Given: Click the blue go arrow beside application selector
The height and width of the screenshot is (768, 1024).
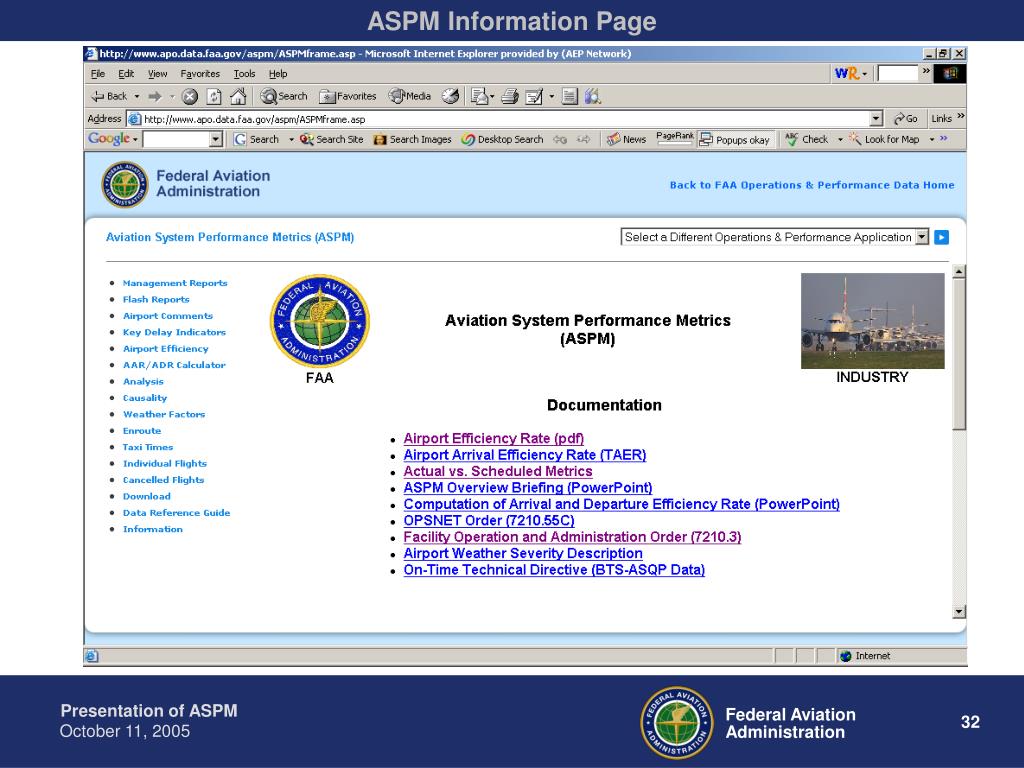Looking at the screenshot, I should coord(941,237).
